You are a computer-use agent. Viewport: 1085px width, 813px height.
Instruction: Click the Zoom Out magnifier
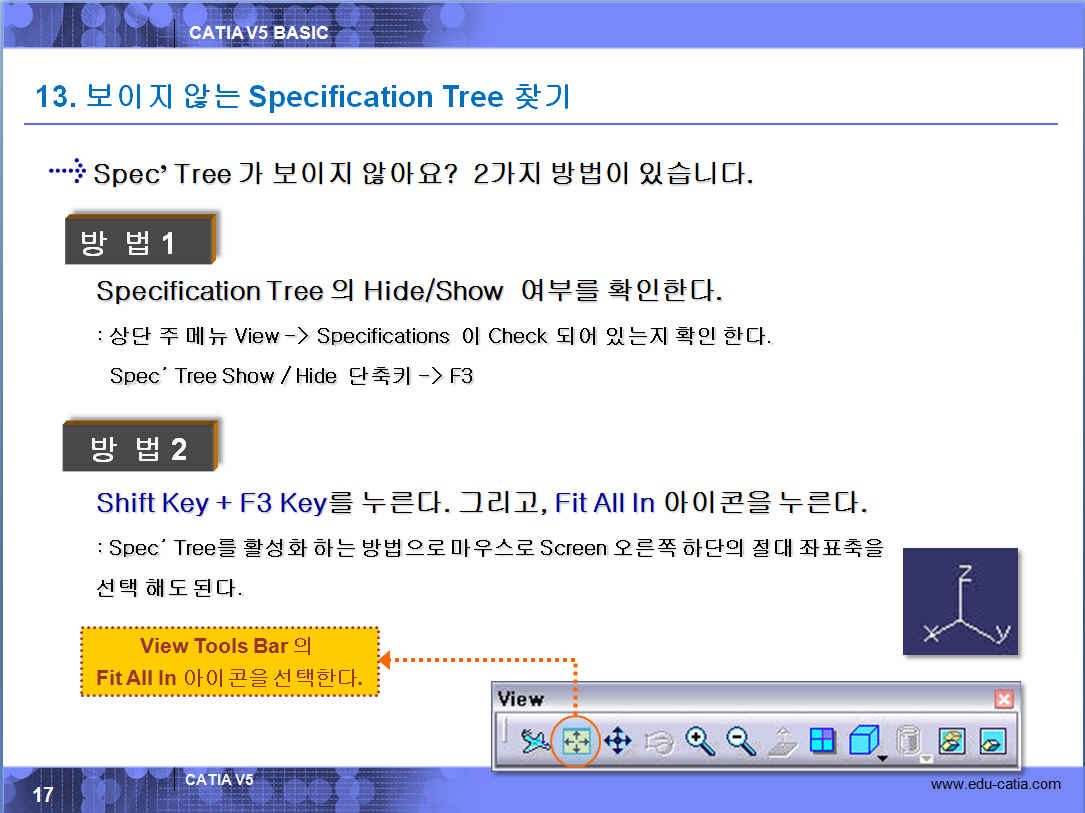pyautogui.click(x=741, y=742)
